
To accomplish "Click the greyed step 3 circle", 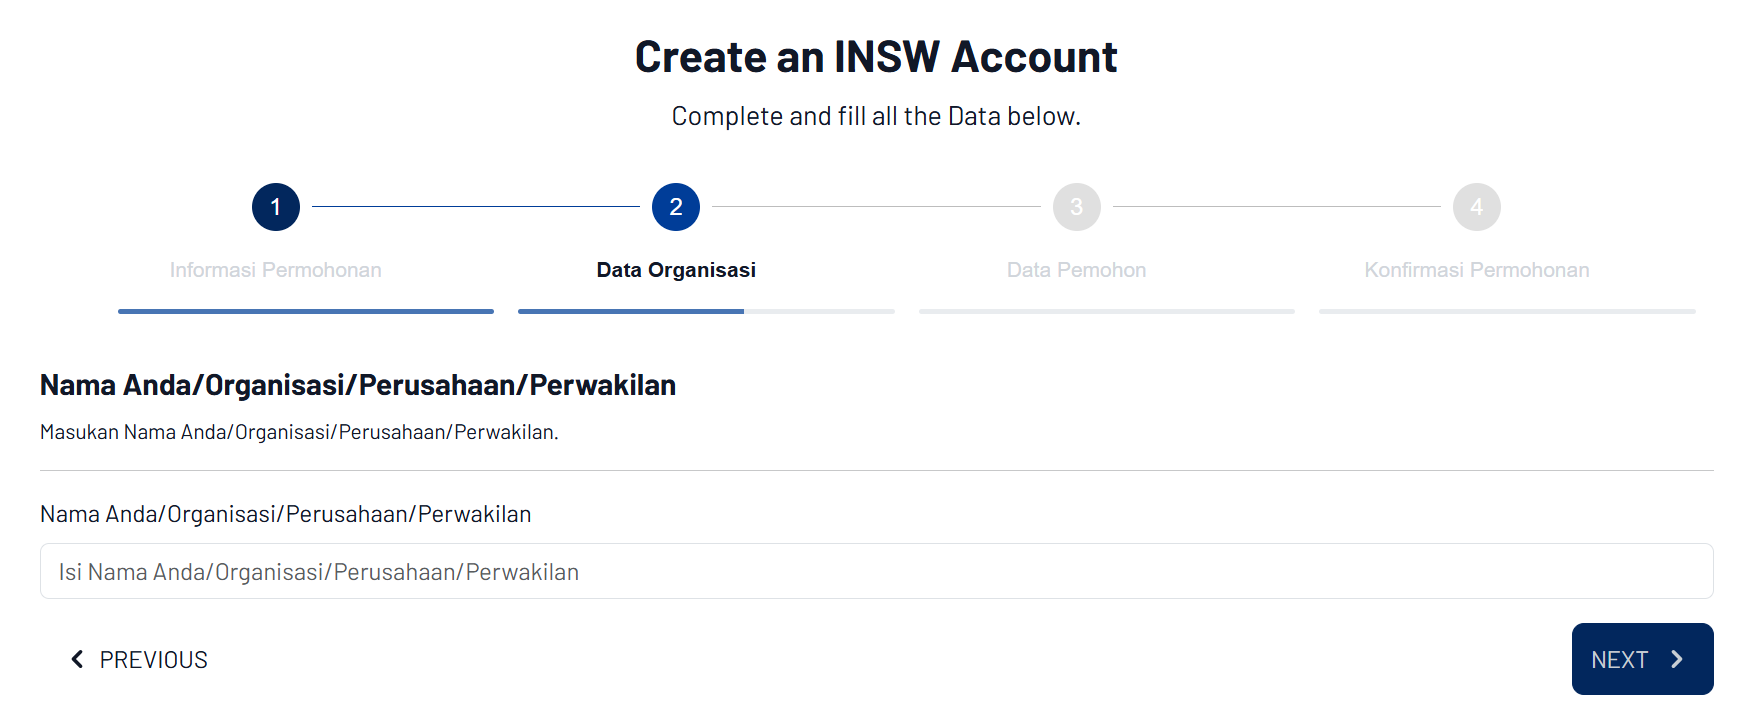I will coord(1076,207).
